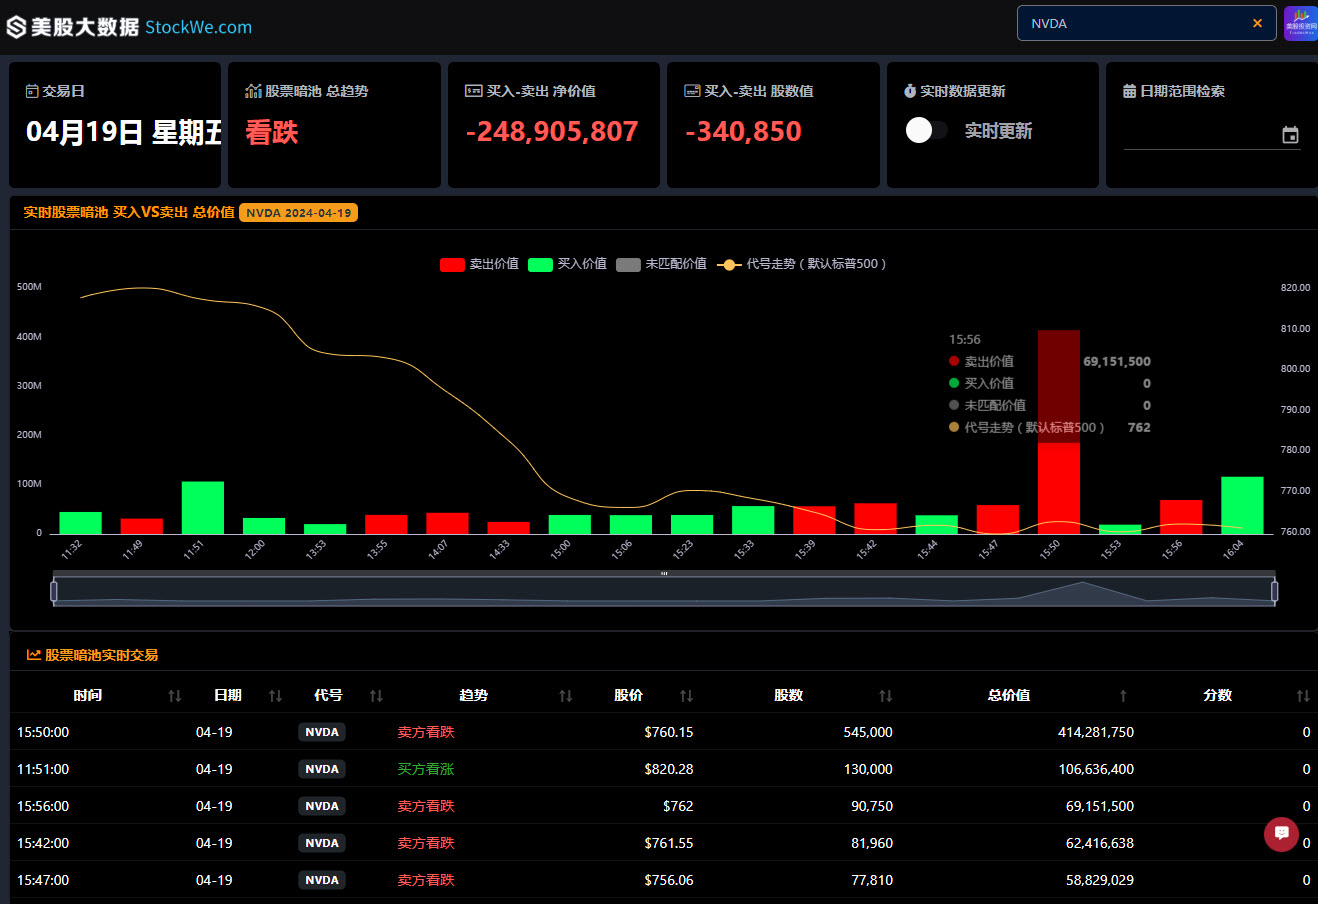The width and height of the screenshot is (1318, 904).
Task: Sort by 股数 column arrows
Action: (x=885, y=695)
